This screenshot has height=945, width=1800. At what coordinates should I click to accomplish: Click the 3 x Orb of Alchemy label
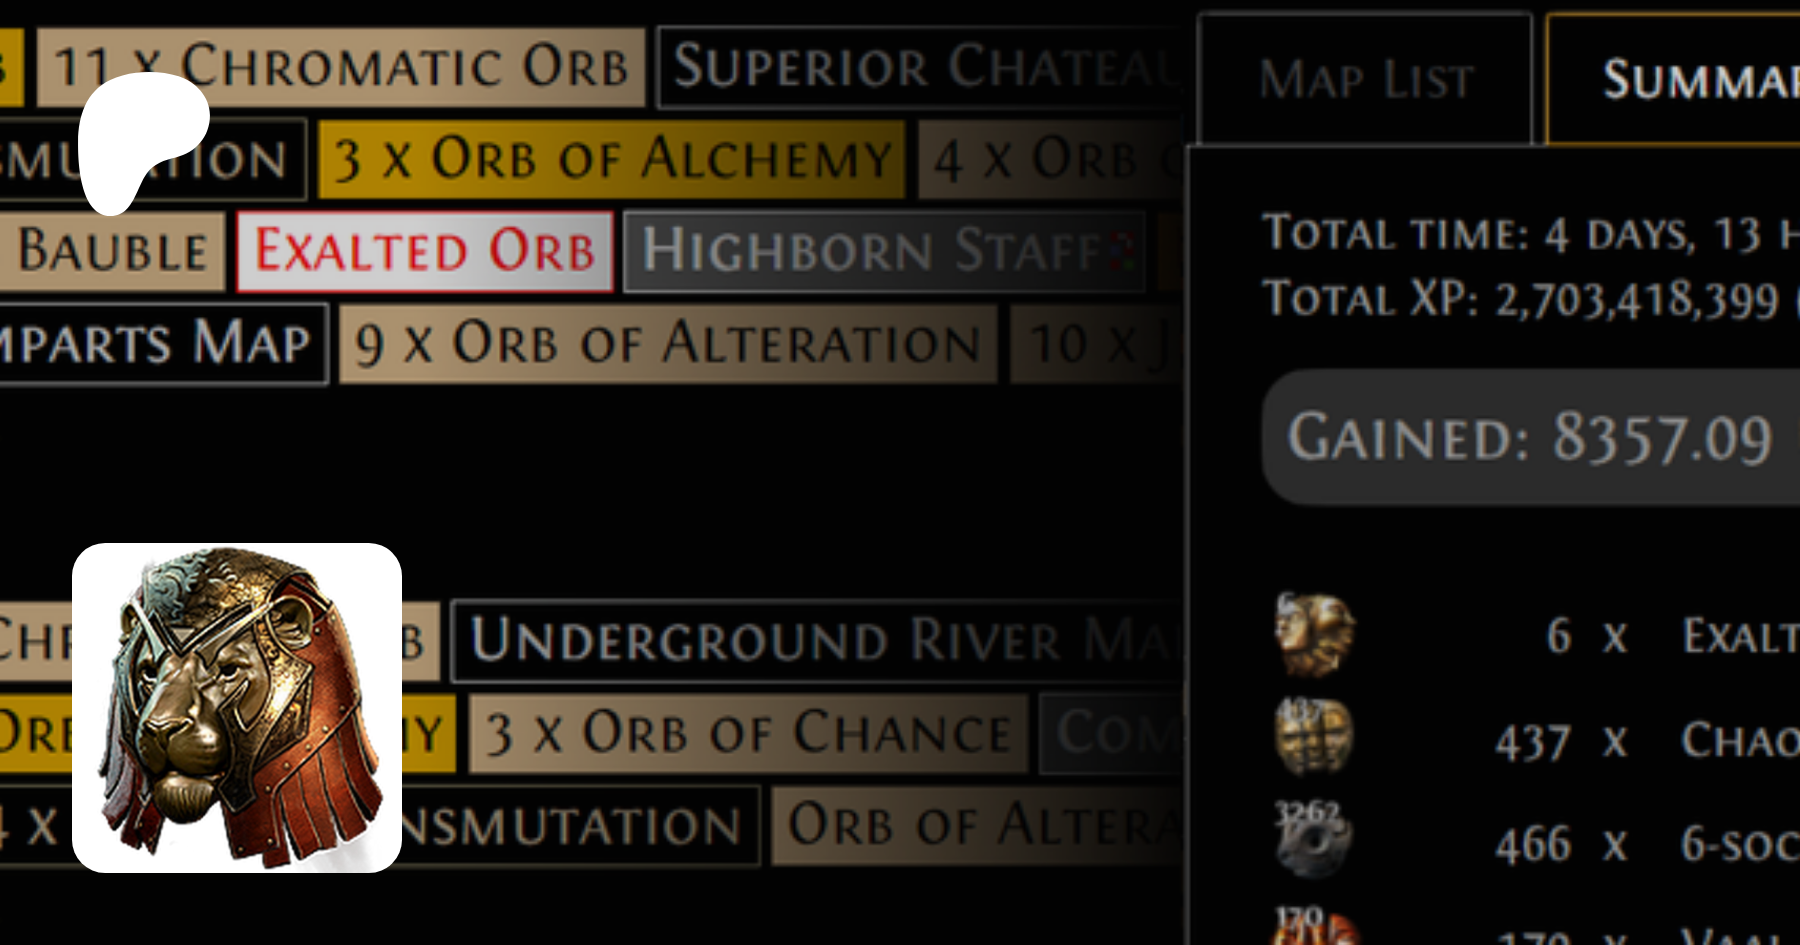pos(612,159)
